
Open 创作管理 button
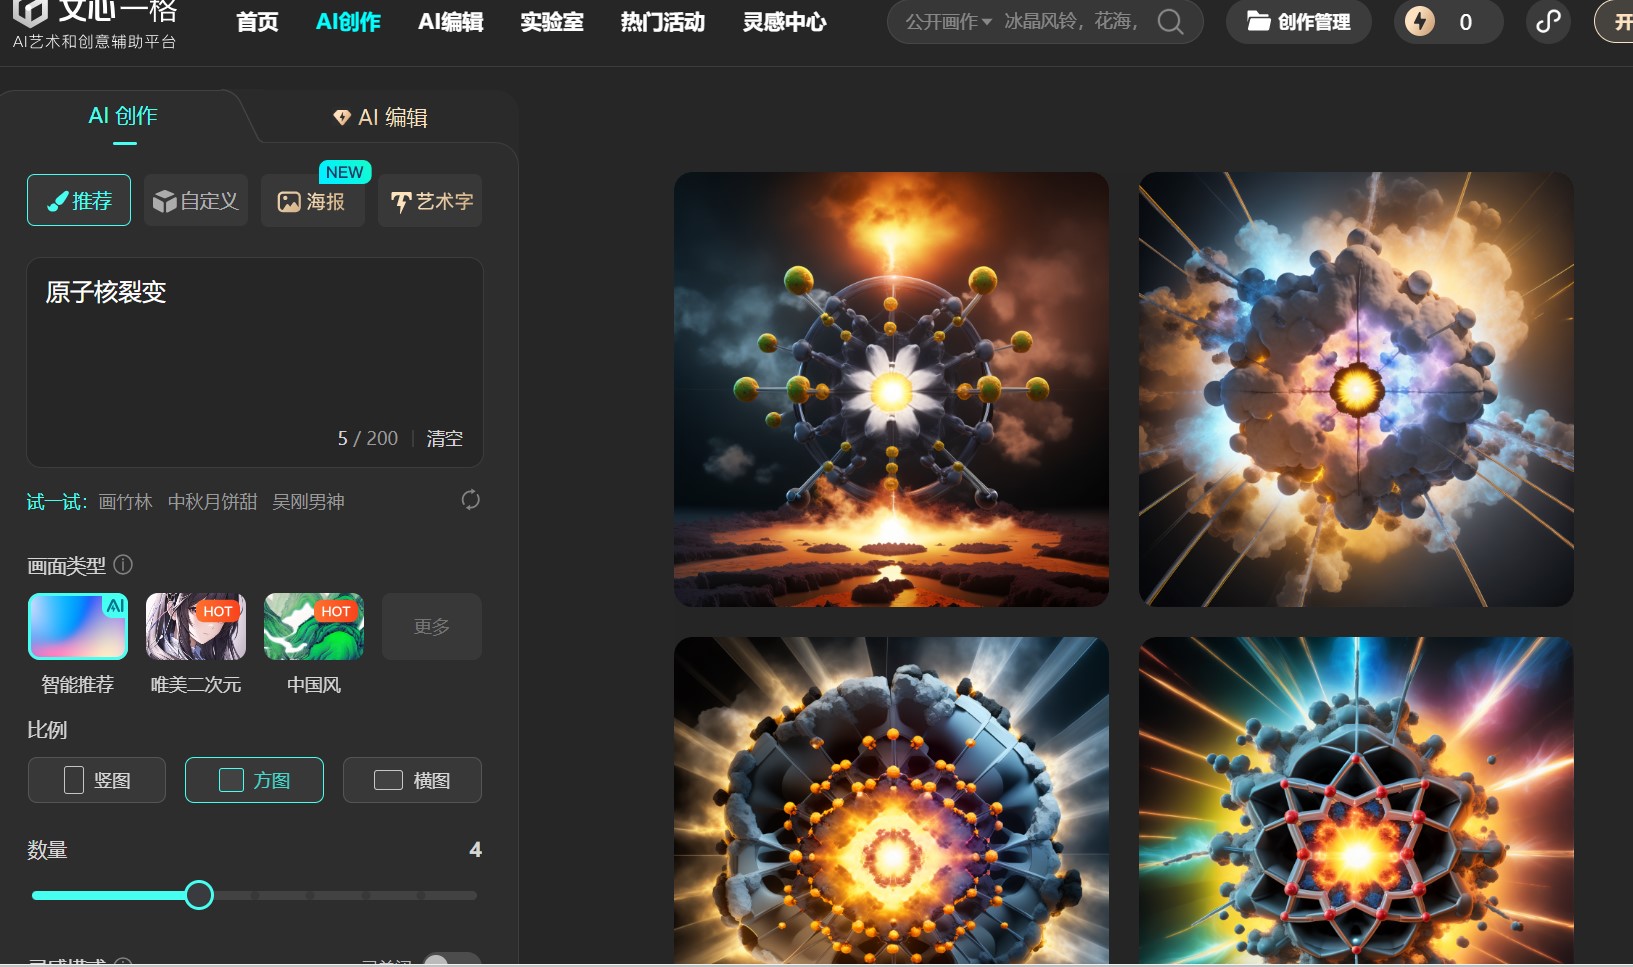[x=1299, y=21]
